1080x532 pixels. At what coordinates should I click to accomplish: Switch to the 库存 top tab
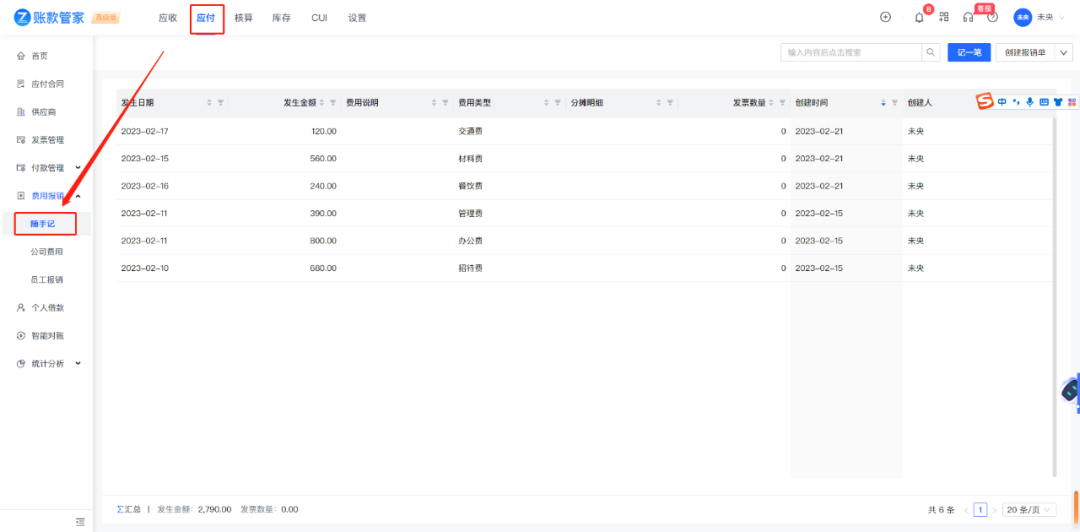[281, 18]
